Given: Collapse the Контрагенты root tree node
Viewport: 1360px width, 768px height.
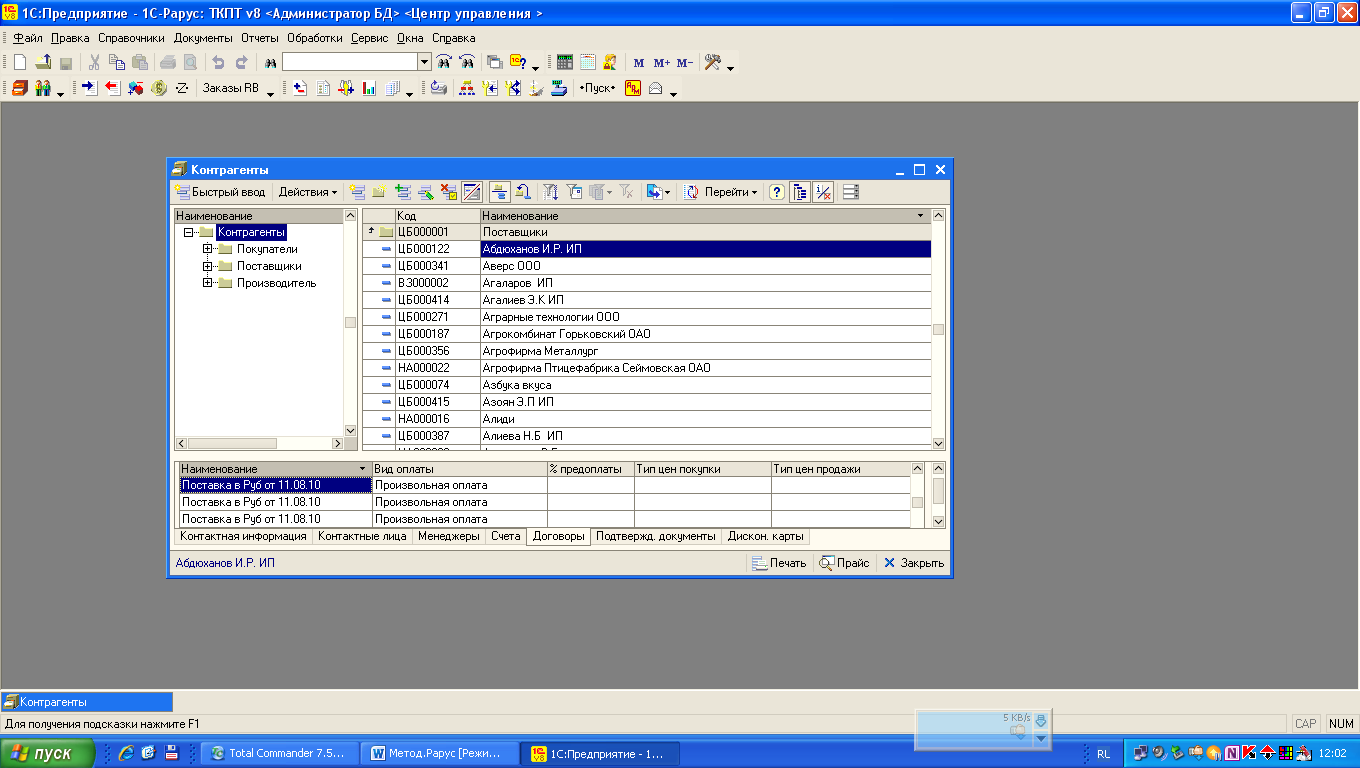Looking at the screenshot, I should 189,232.
